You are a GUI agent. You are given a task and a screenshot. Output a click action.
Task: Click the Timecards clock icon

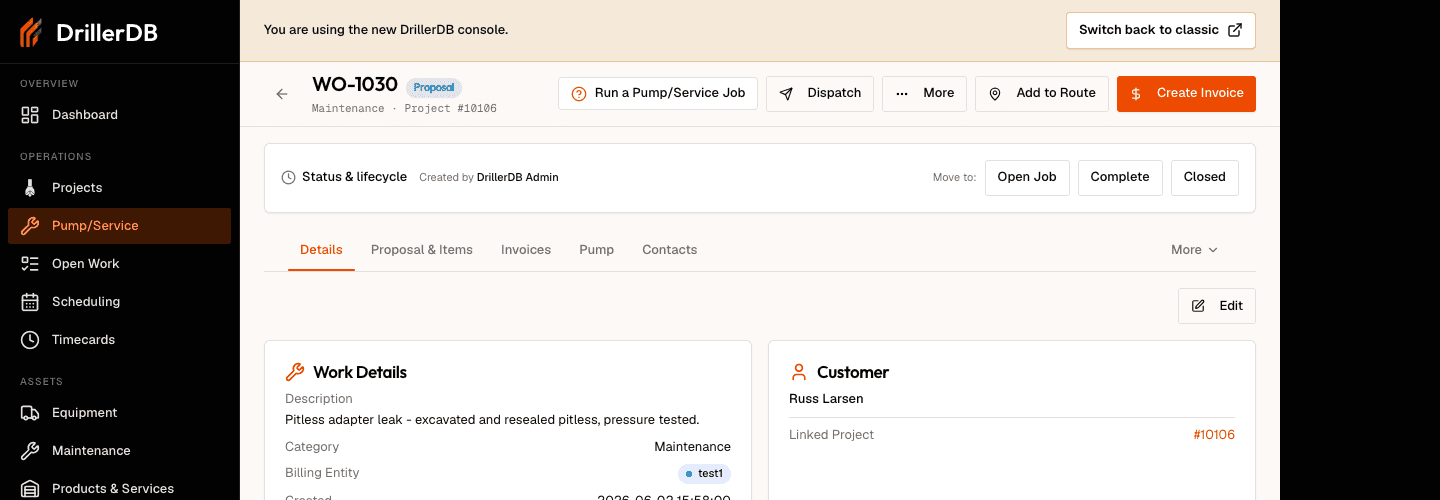(30, 340)
